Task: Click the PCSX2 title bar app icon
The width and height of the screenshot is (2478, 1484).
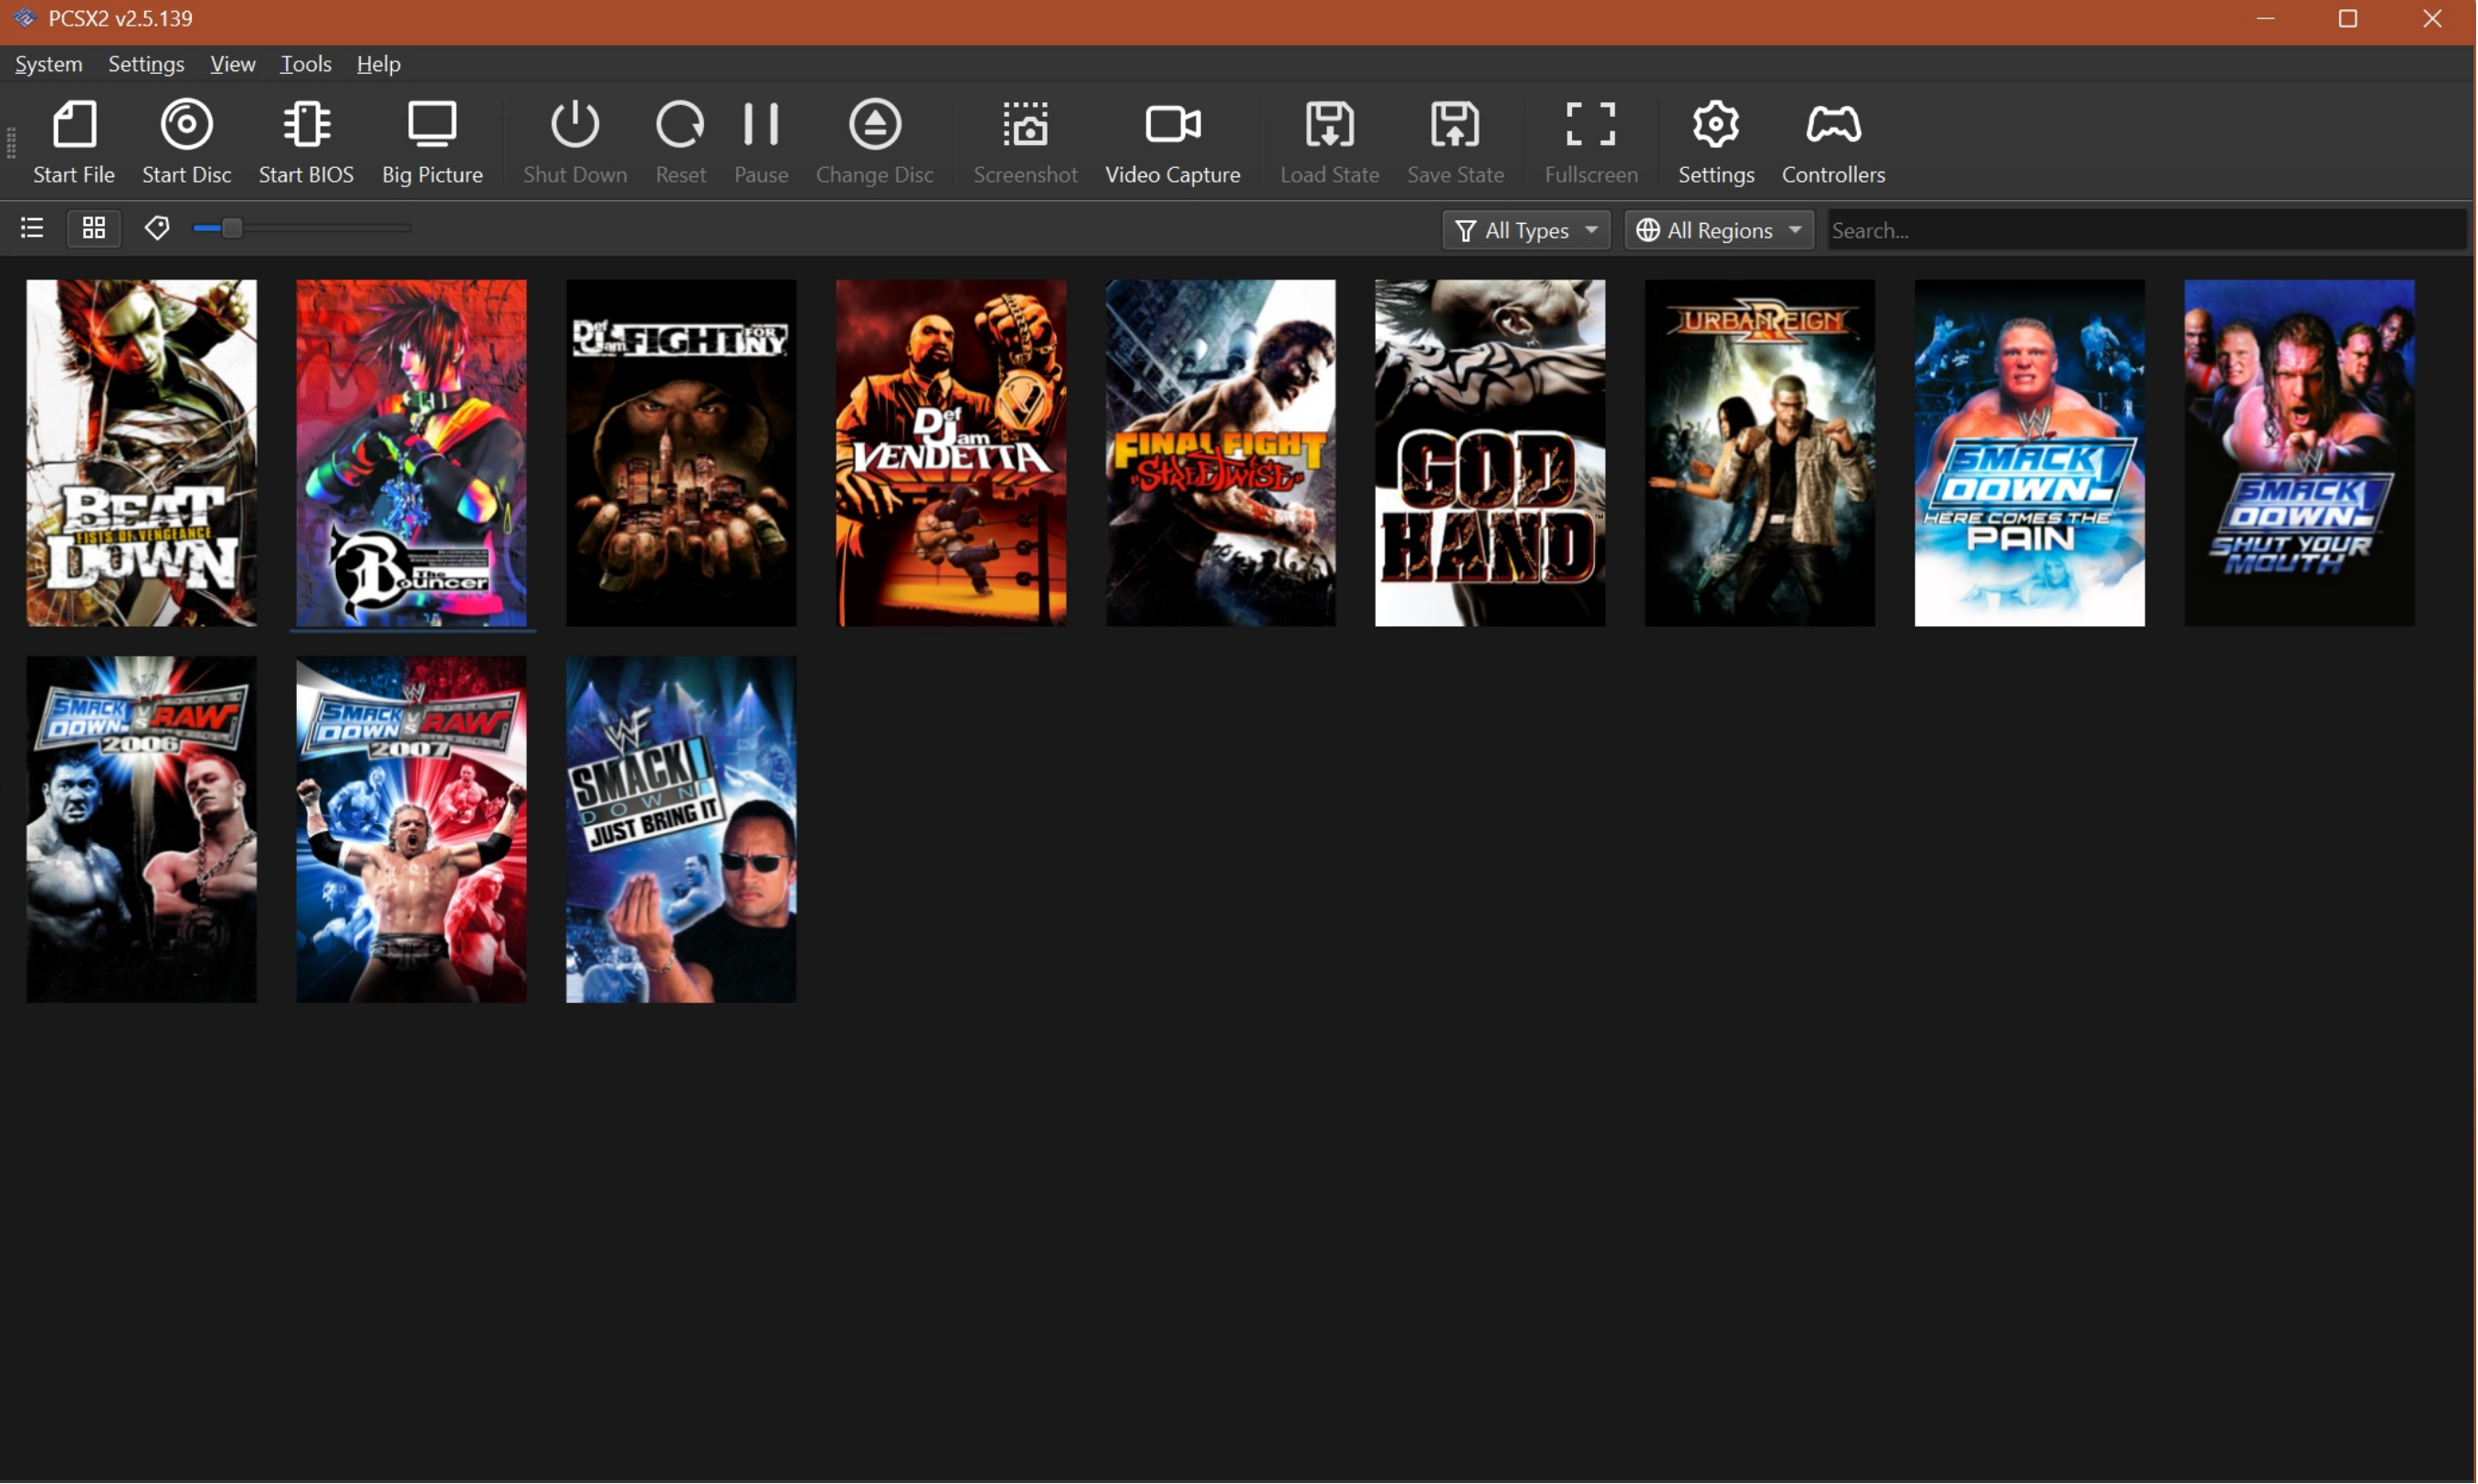Action: [x=24, y=18]
